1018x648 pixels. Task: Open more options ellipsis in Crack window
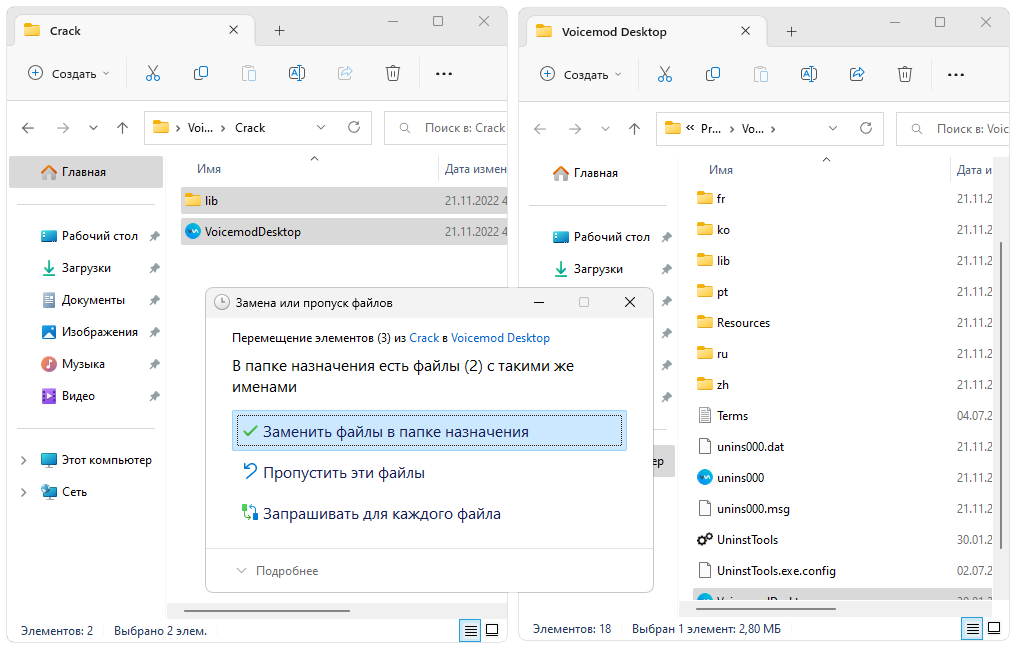[444, 74]
